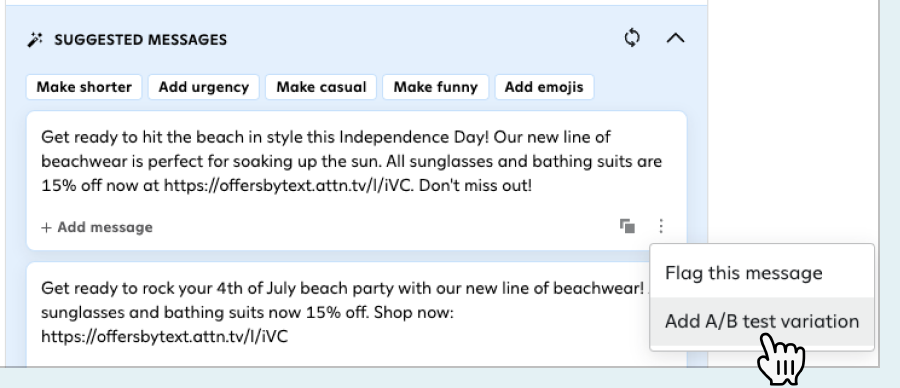Select the 4th of July beach party message
900x388 pixels.
tap(342, 312)
